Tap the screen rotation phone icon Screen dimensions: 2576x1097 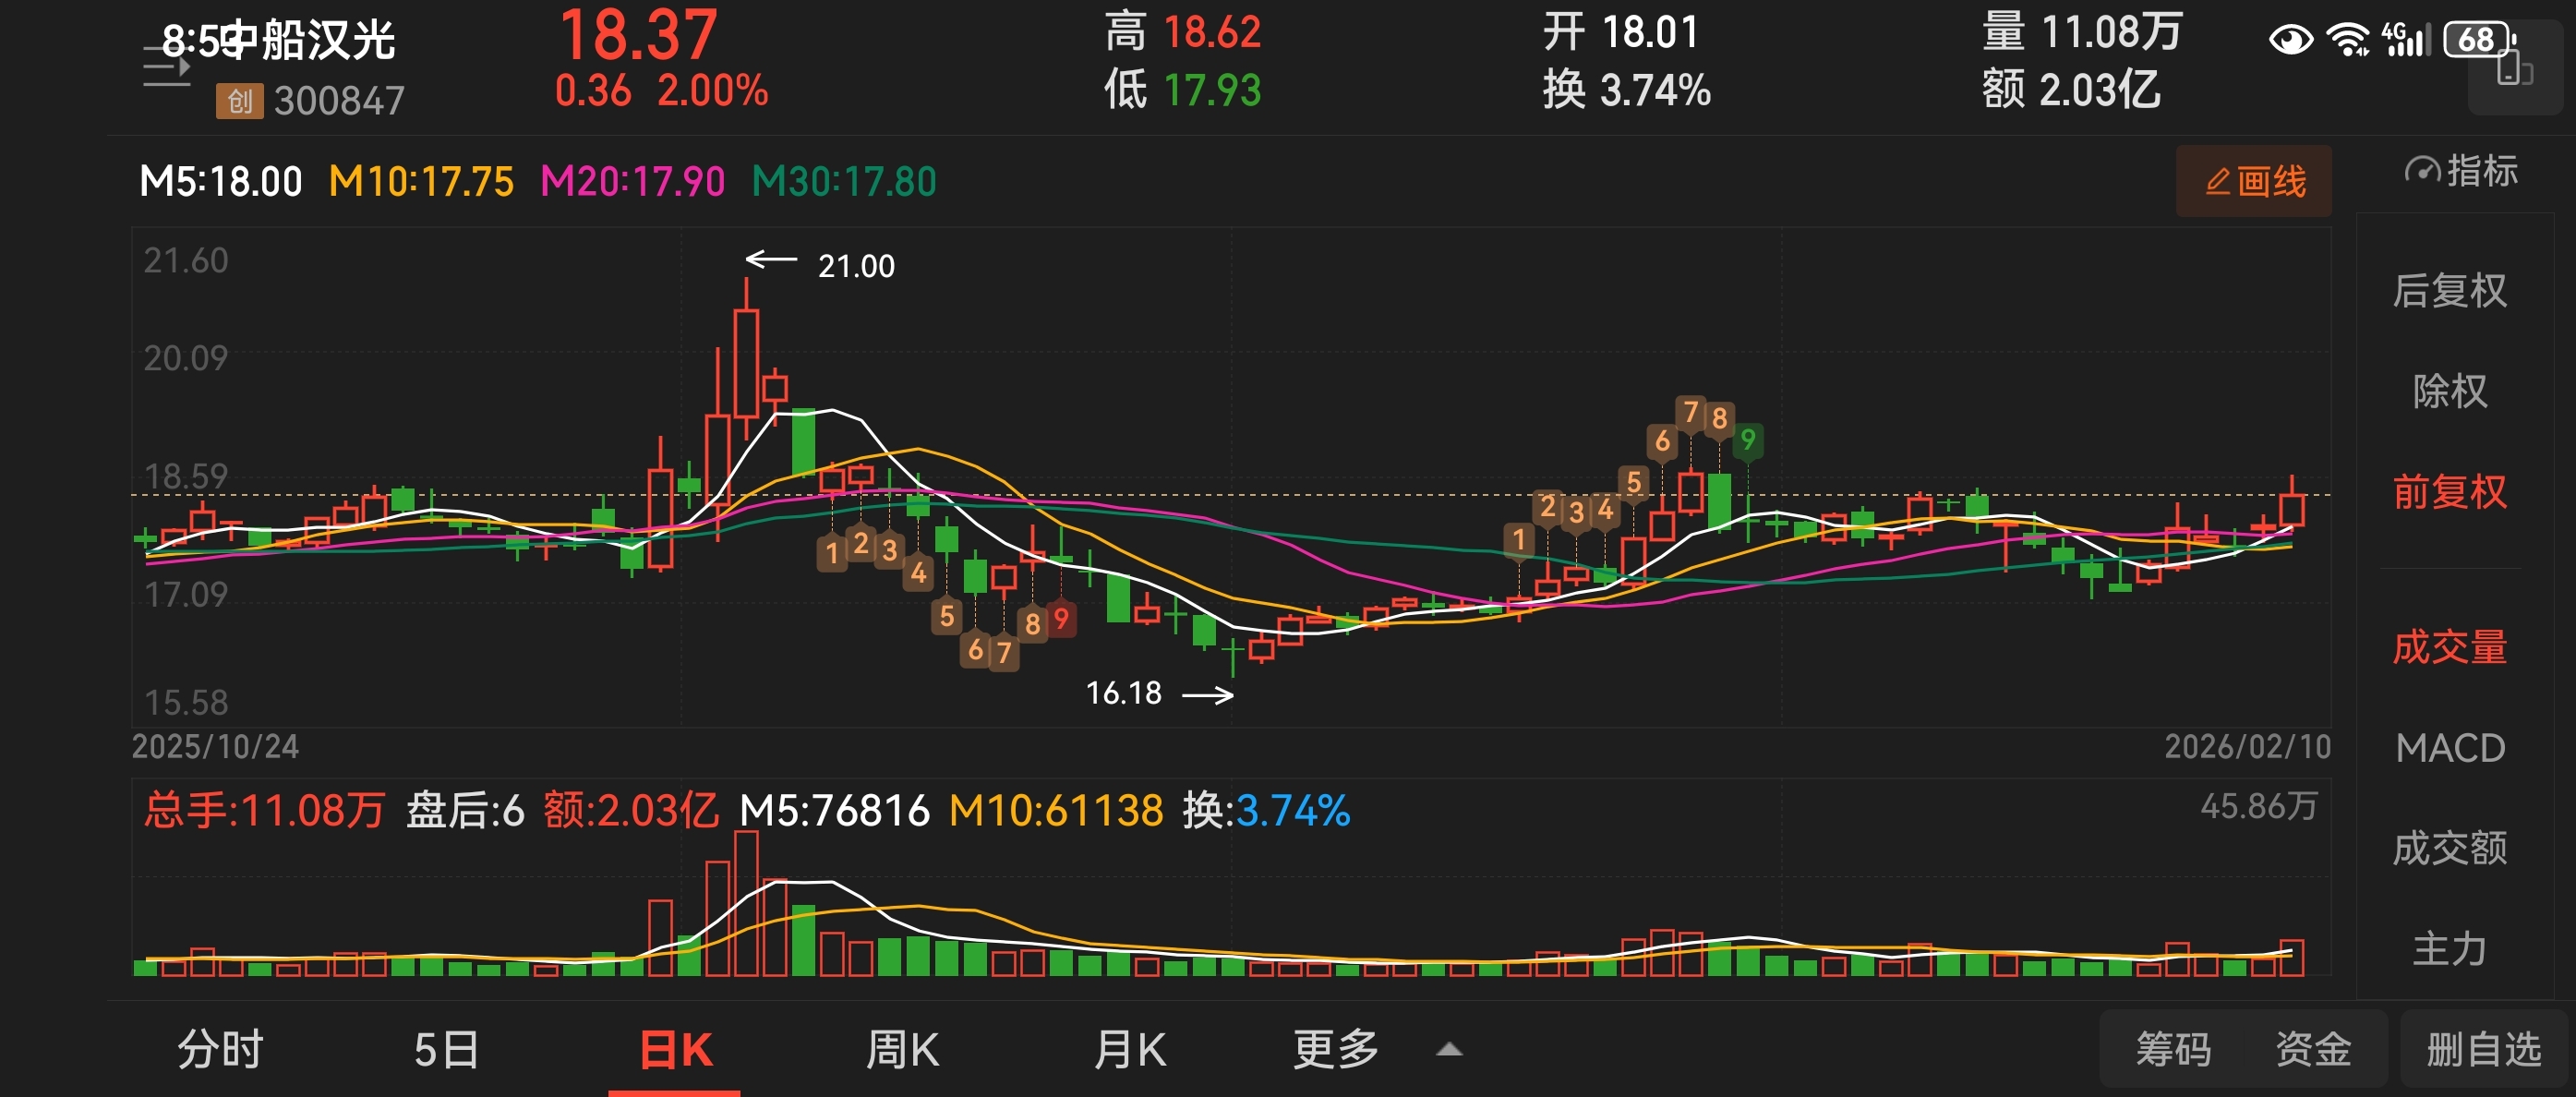[x=2514, y=70]
